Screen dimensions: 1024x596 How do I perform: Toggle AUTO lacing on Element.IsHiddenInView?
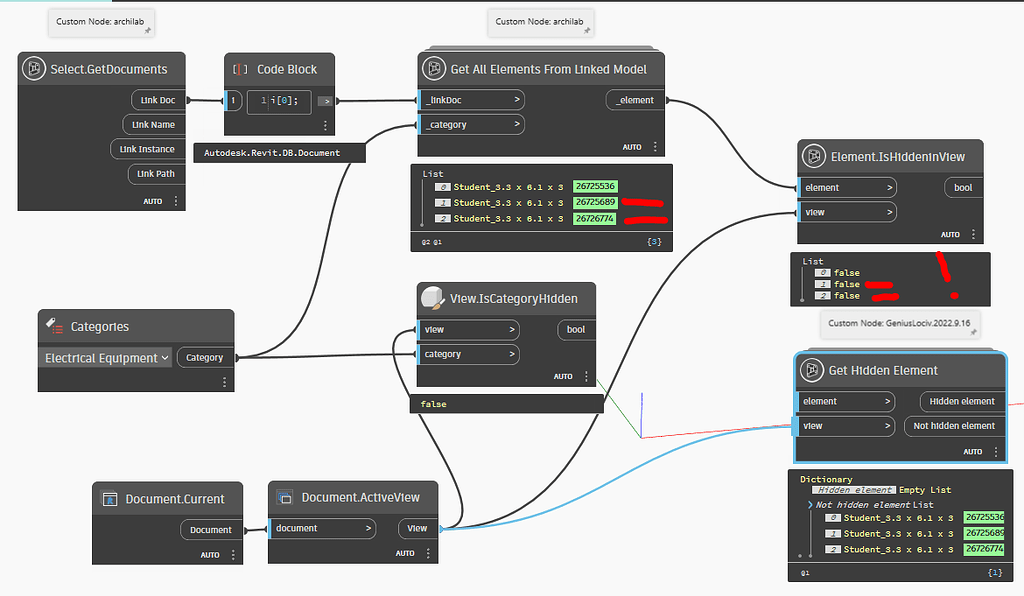click(950, 234)
